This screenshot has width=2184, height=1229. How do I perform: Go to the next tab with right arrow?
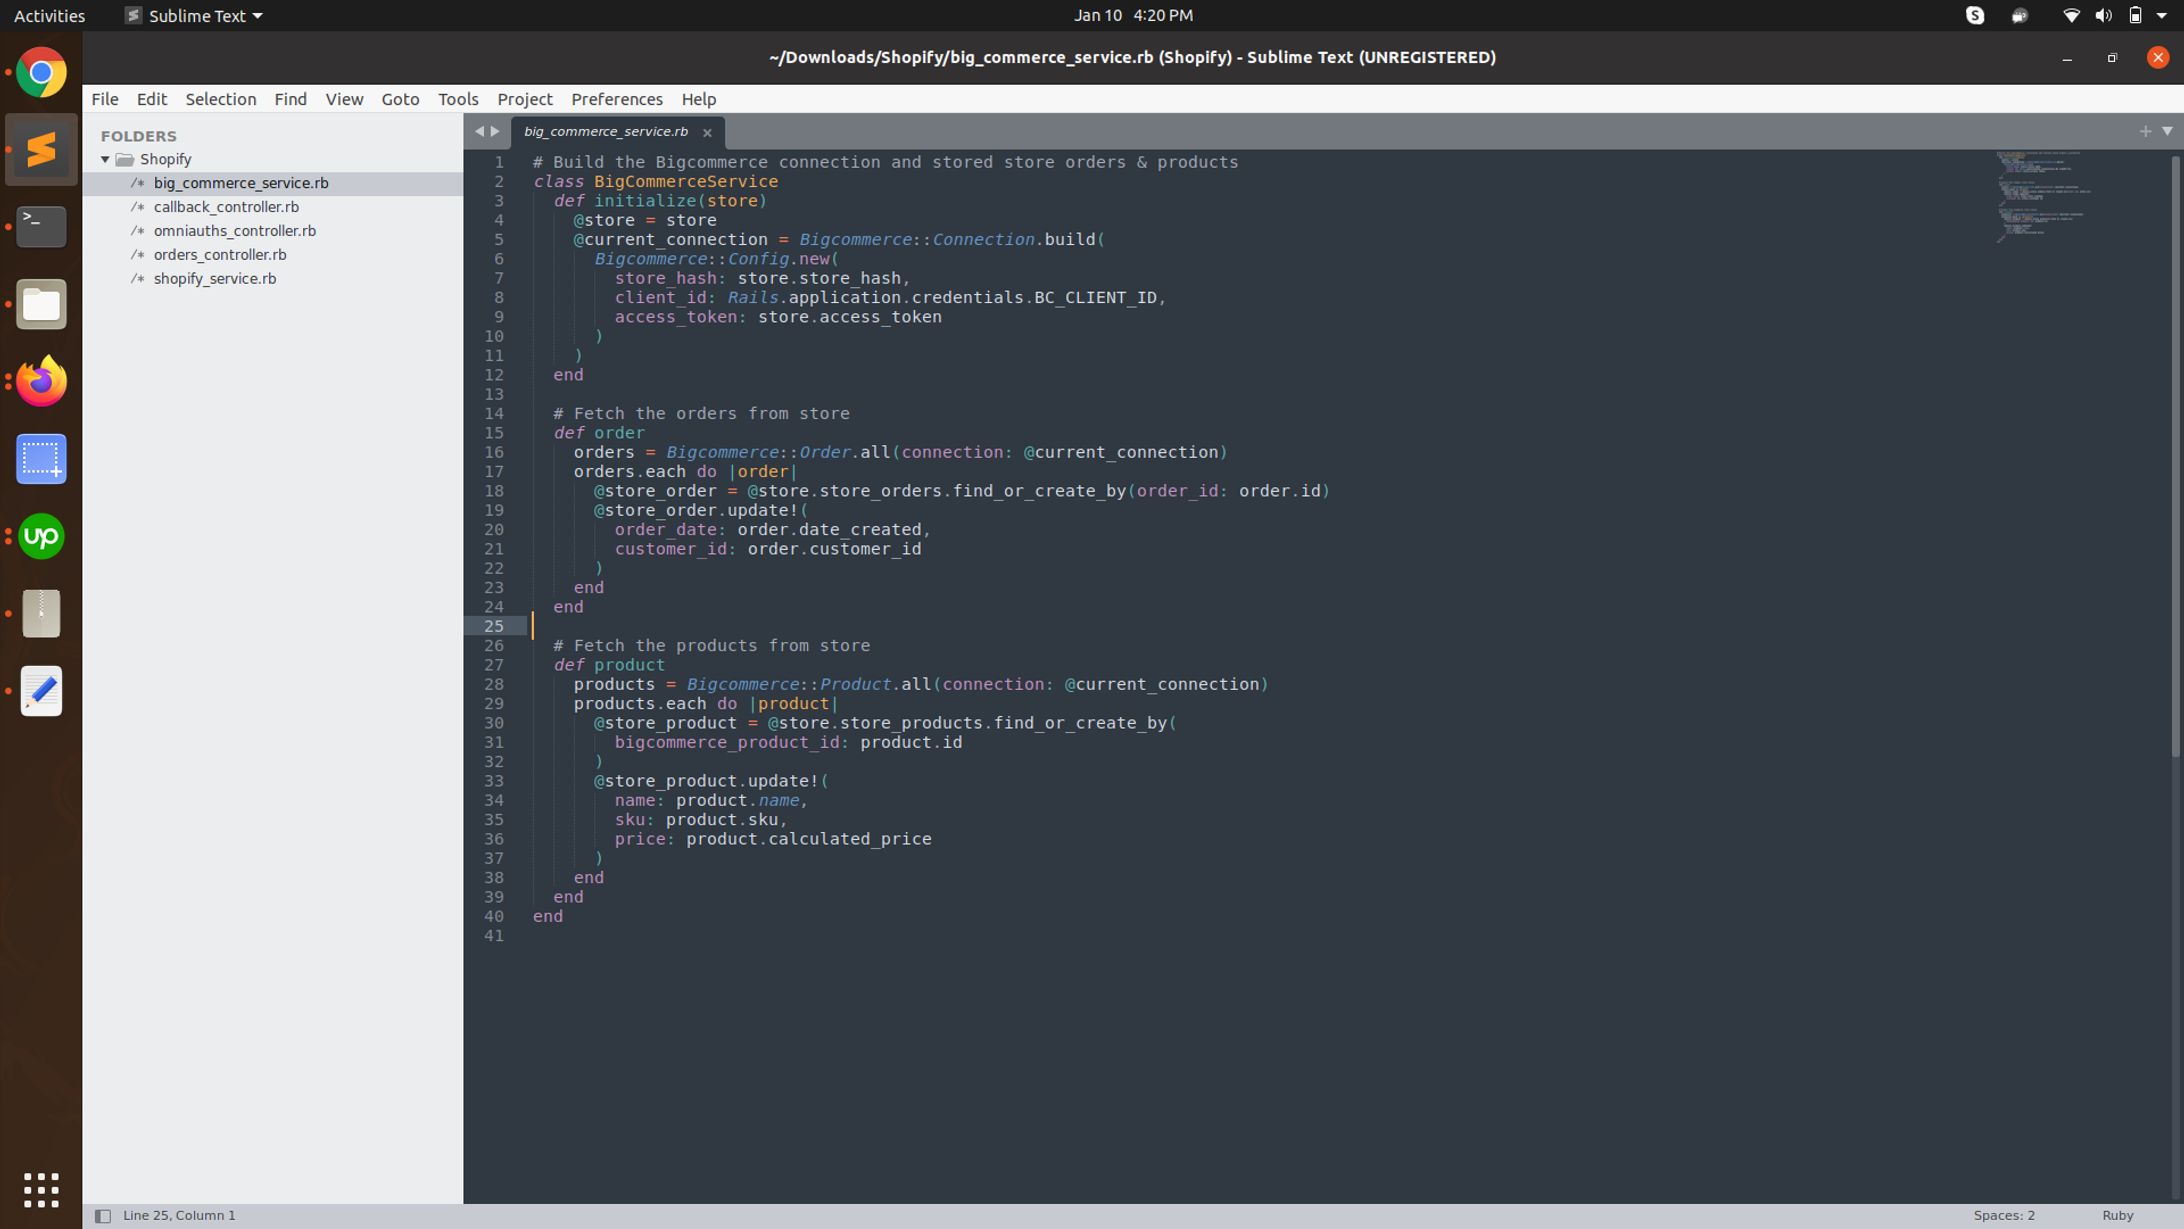[495, 131]
